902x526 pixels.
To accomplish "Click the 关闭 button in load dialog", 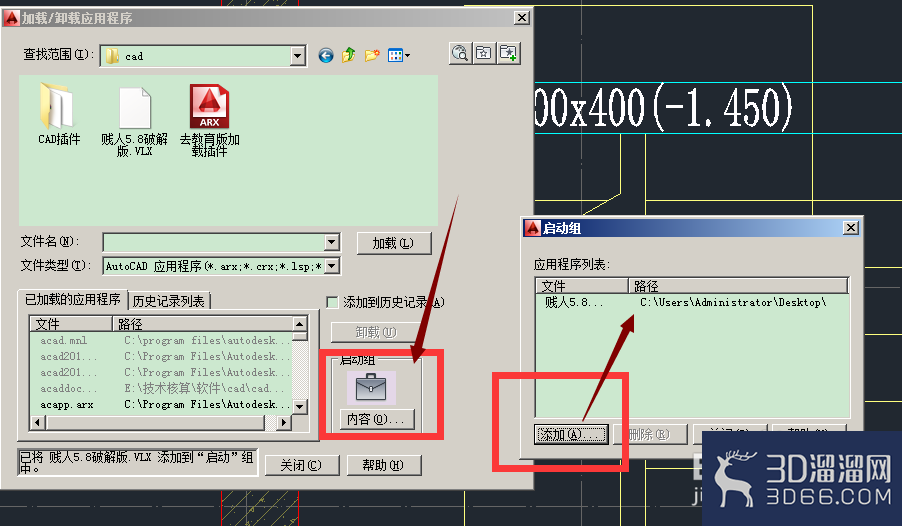I will [301, 465].
